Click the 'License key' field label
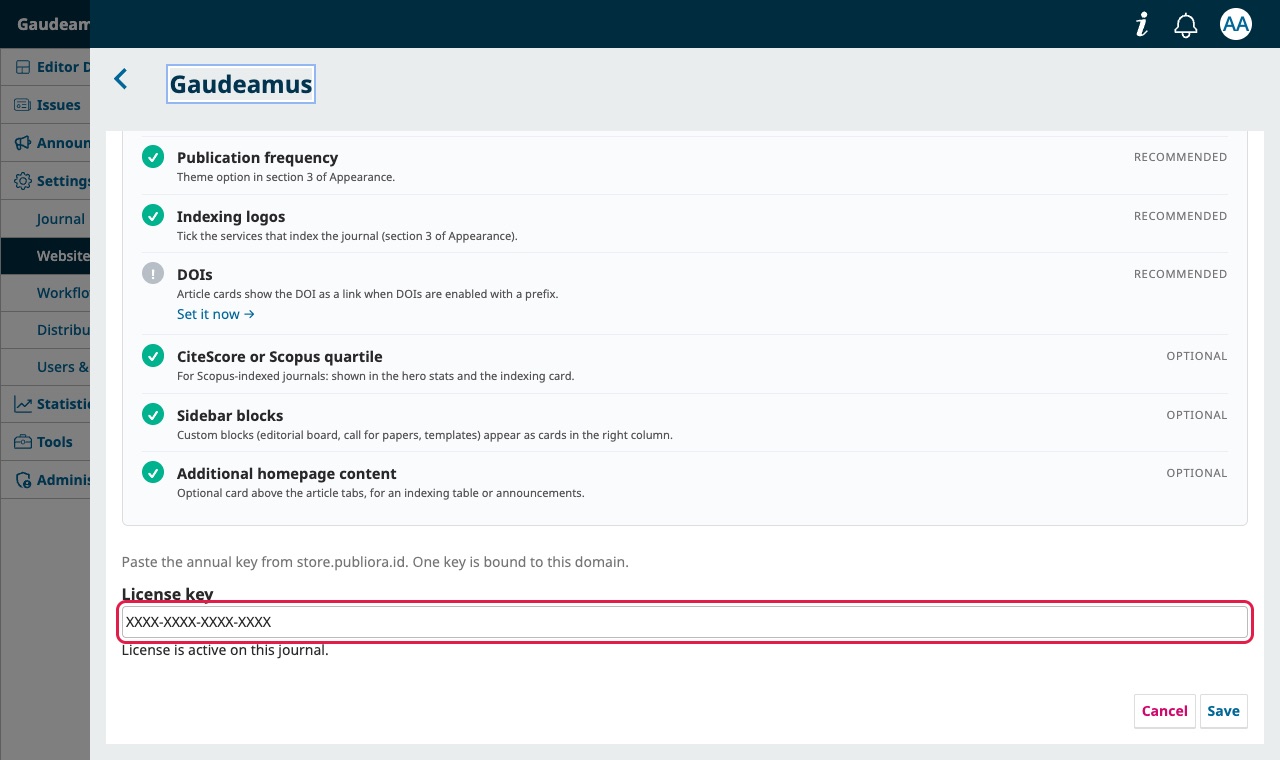This screenshot has width=1280, height=760. pyautogui.click(x=168, y=594)
